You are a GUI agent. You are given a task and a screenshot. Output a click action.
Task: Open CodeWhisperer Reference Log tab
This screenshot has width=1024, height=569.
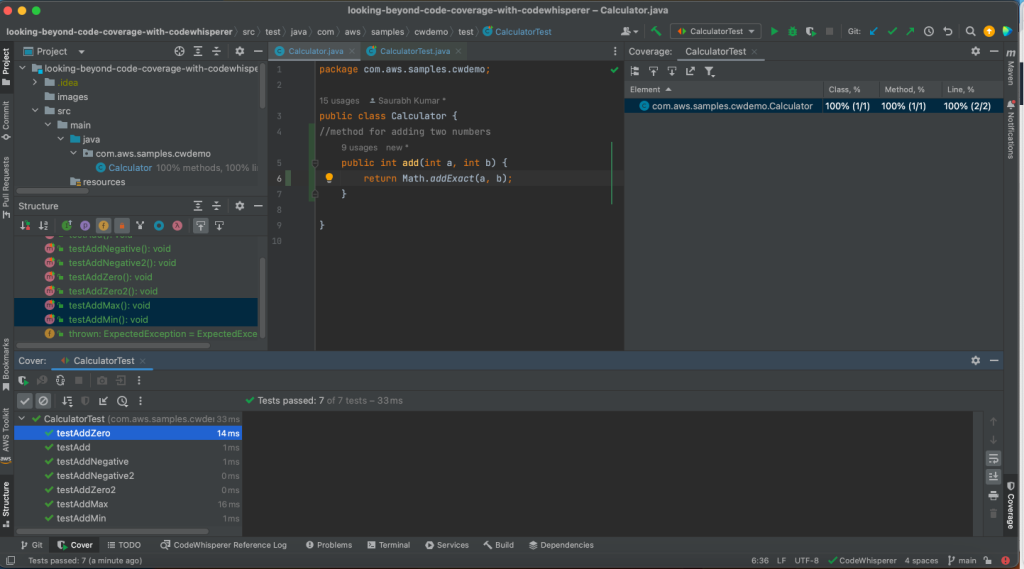(x=223, y=545)
